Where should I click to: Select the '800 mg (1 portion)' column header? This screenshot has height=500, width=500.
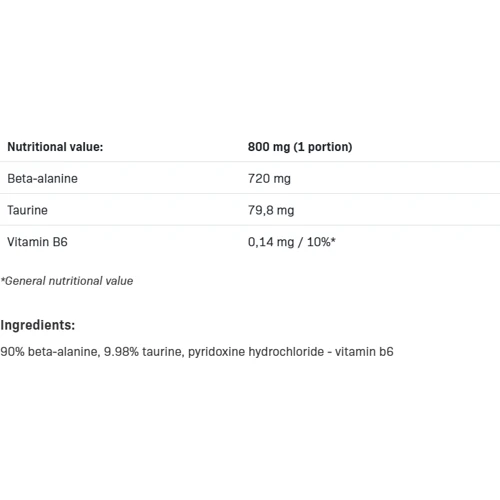point(300,147)
